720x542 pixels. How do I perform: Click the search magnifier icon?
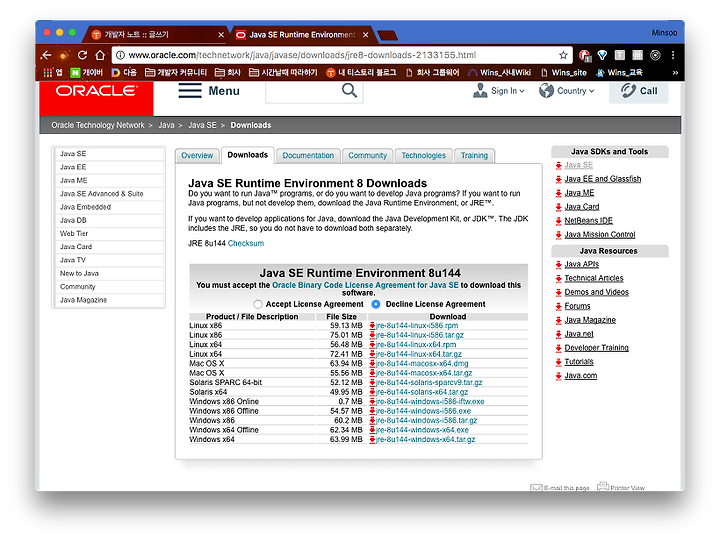click(x=349, y=90)
